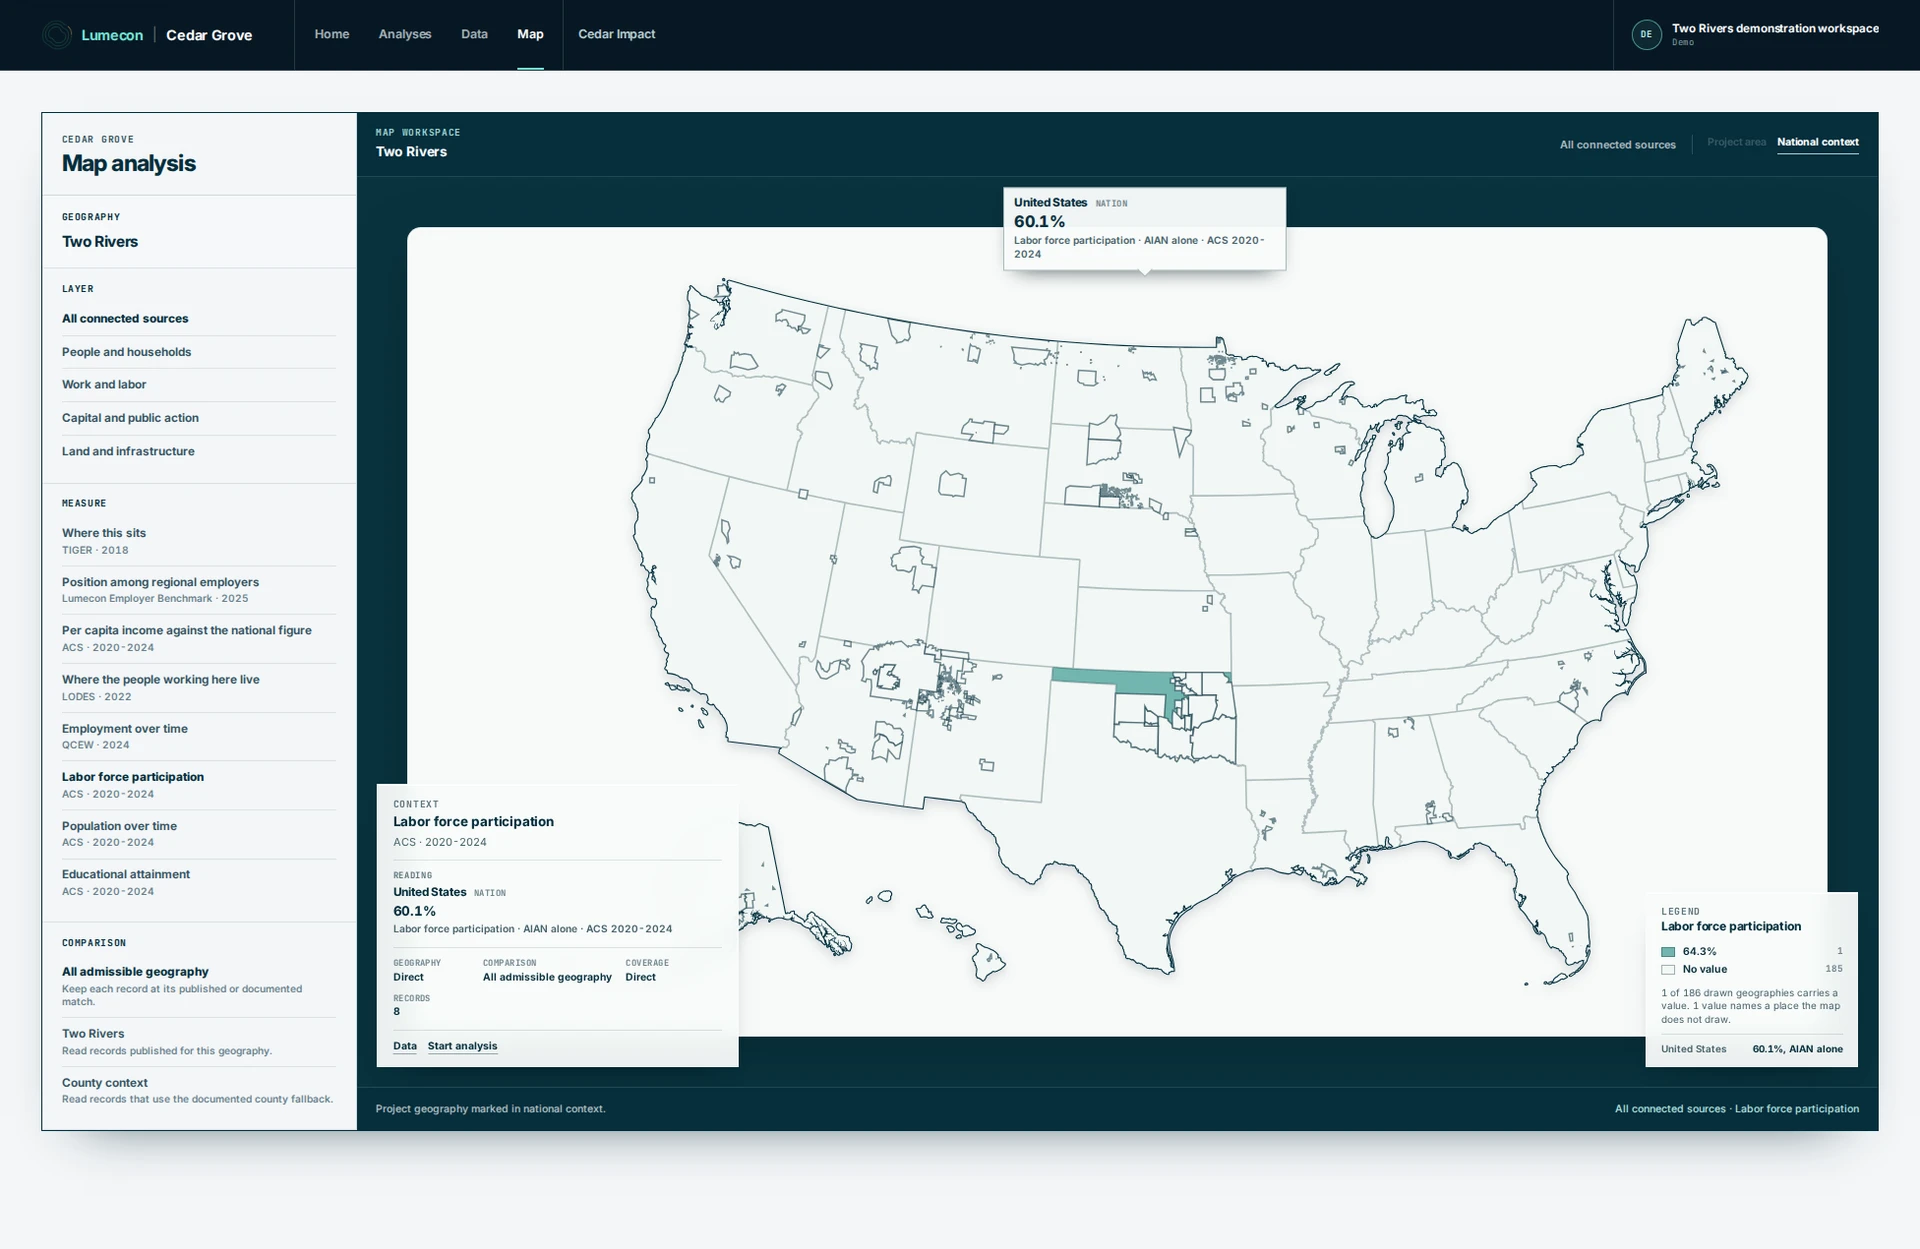Screen dimensions: 1920x1249
Task: Select the Map nav tab
Action: pyautogui.click(x=530, y=34)
